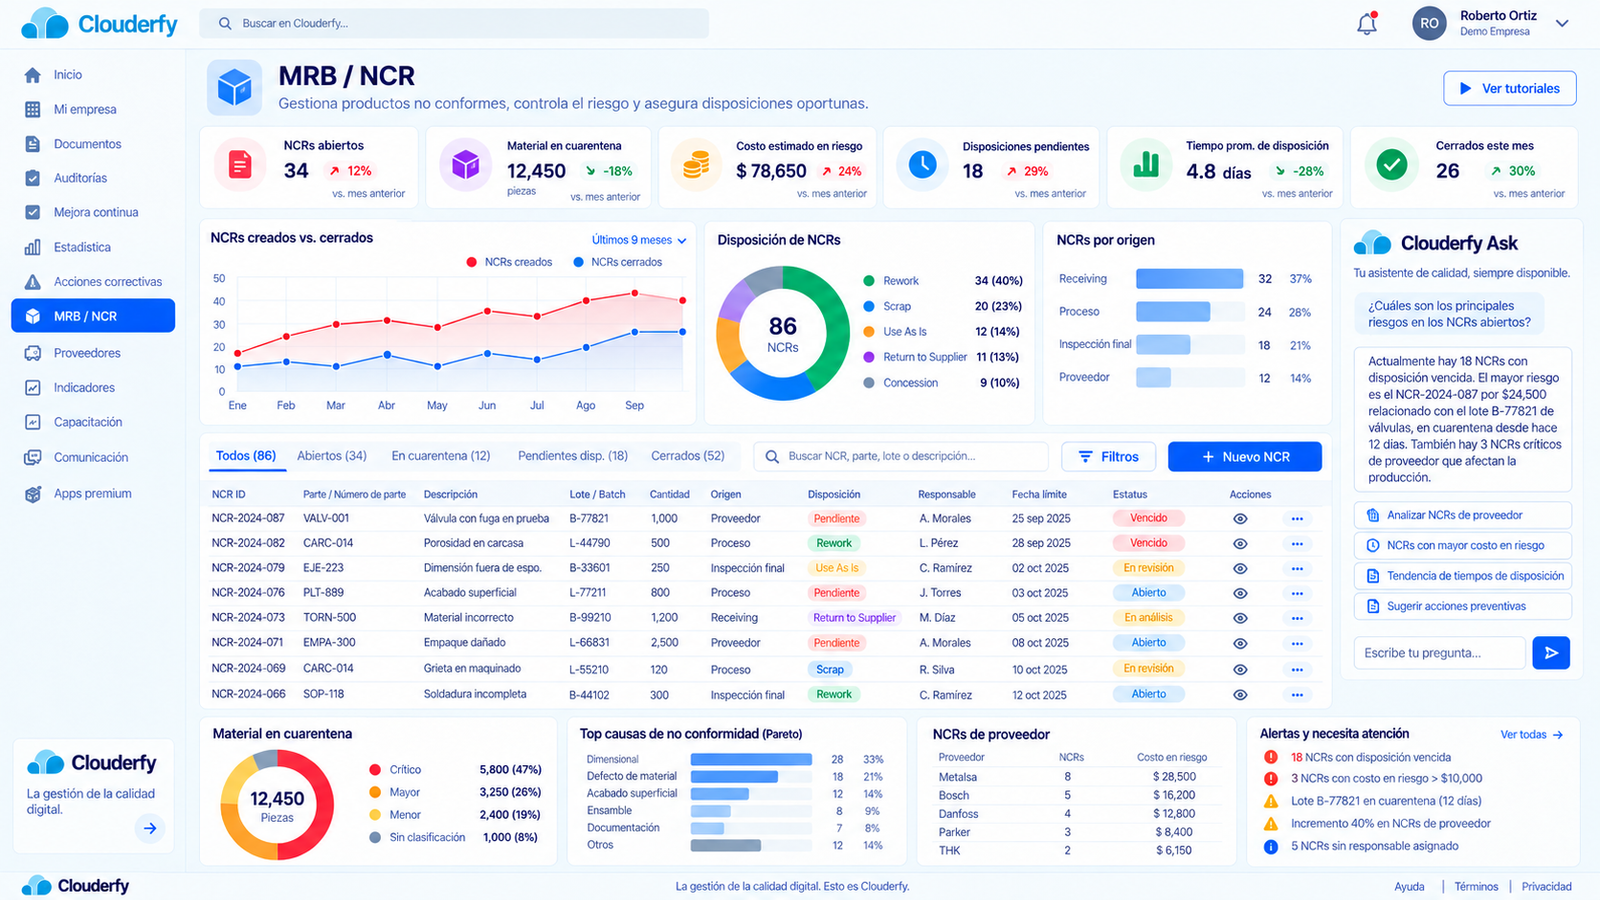The width and height of the screenshot is (1600, 900).
Task: Click the Nuevo NCR button
Action: pos(1245,457)
